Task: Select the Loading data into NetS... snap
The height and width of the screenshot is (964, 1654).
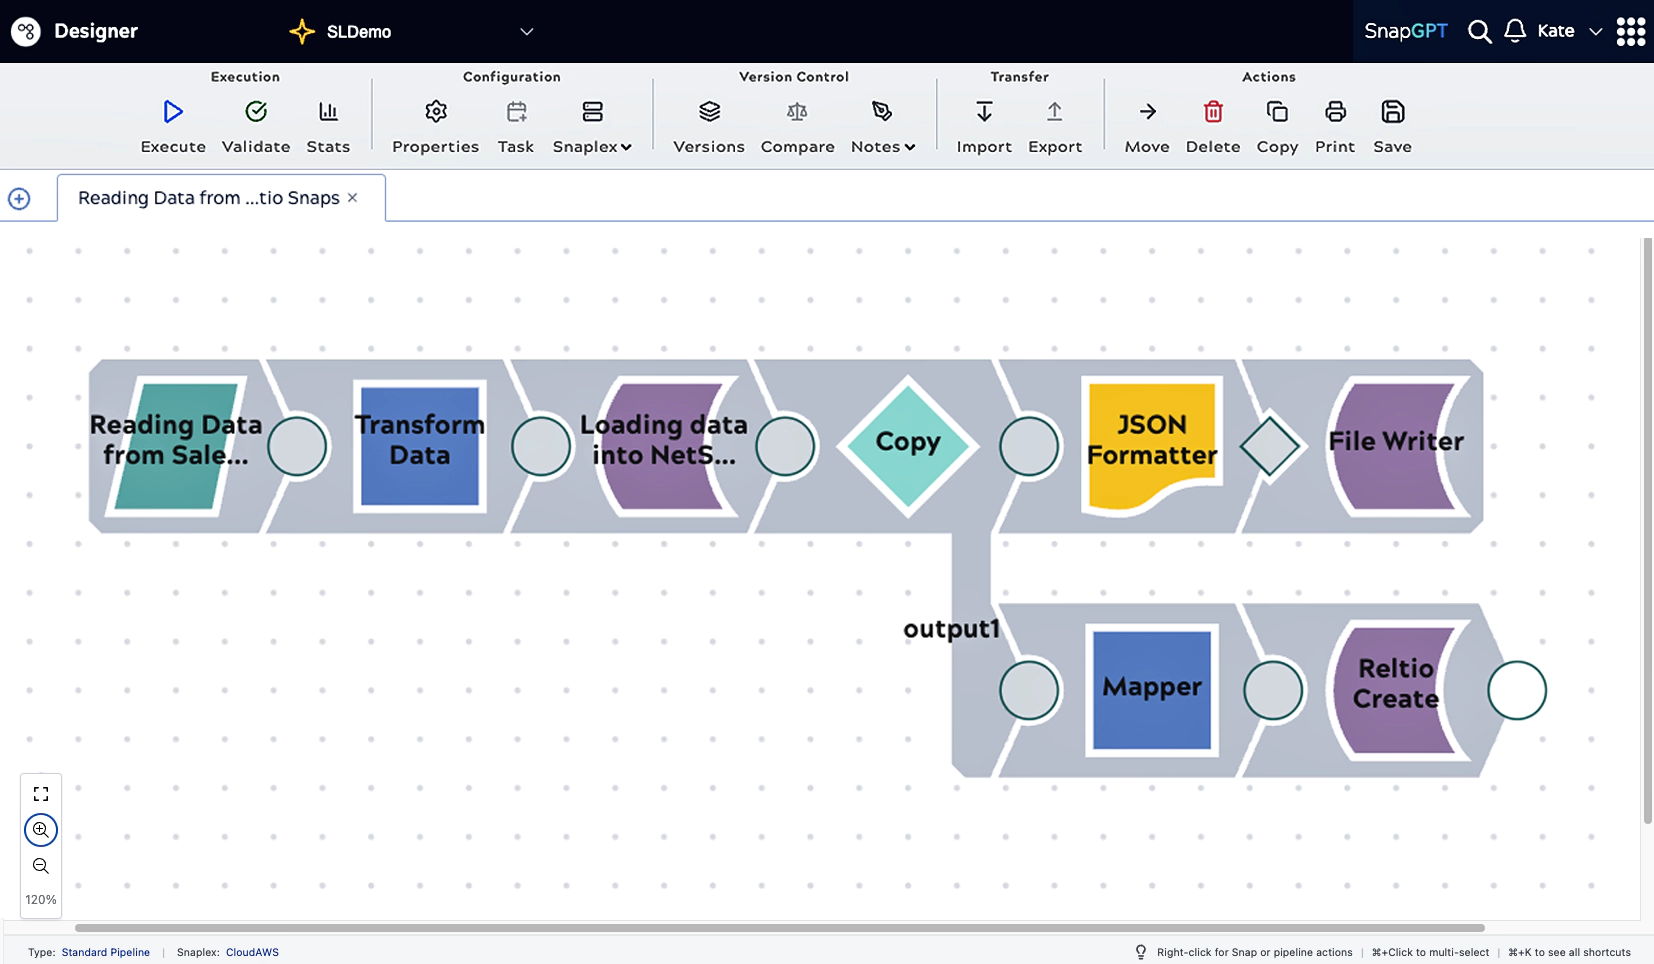Action: [664, 446]
